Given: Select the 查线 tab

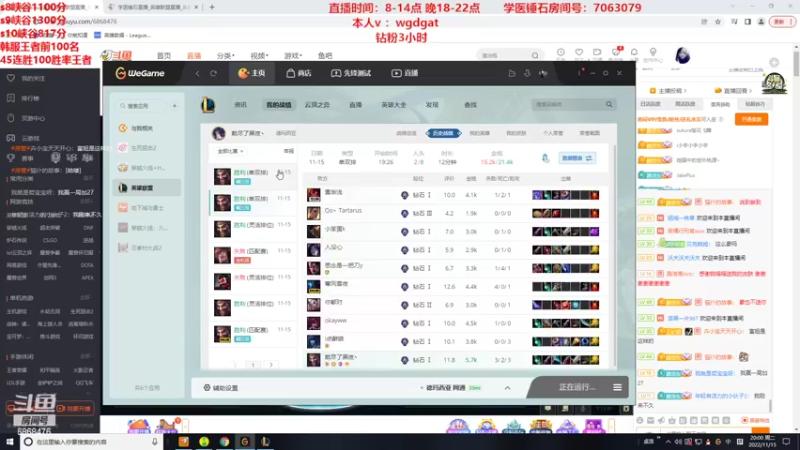Looking at the screenshot, I should pos(470,105).
